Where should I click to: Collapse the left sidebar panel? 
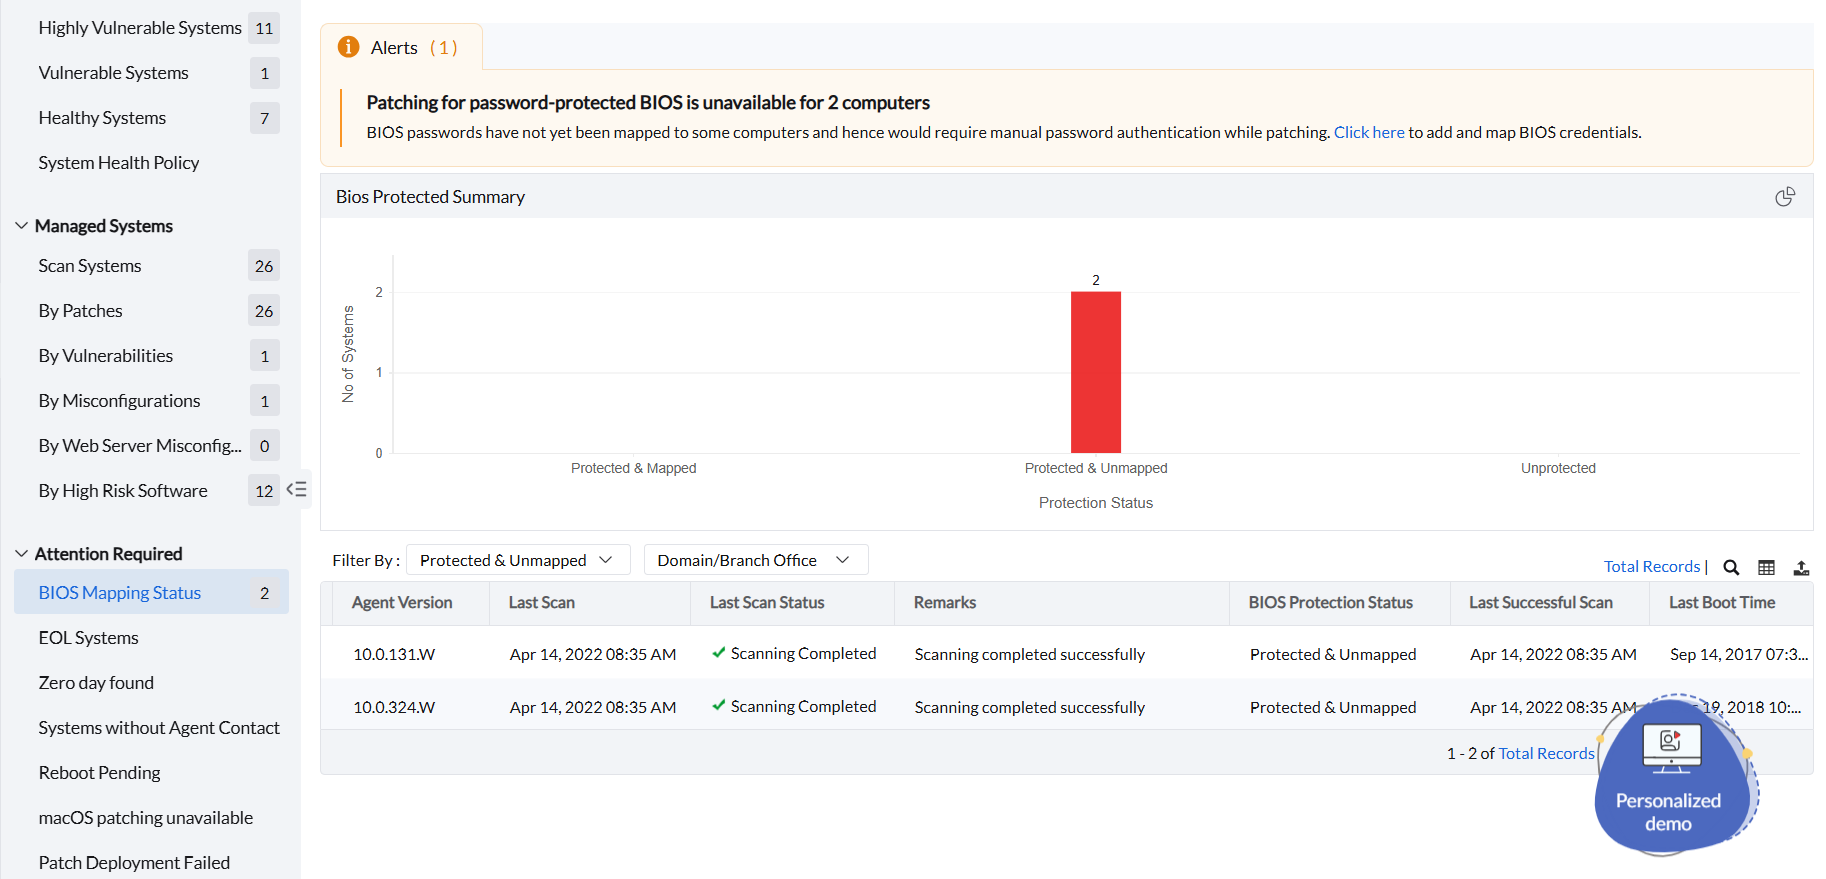click(297, 489)
